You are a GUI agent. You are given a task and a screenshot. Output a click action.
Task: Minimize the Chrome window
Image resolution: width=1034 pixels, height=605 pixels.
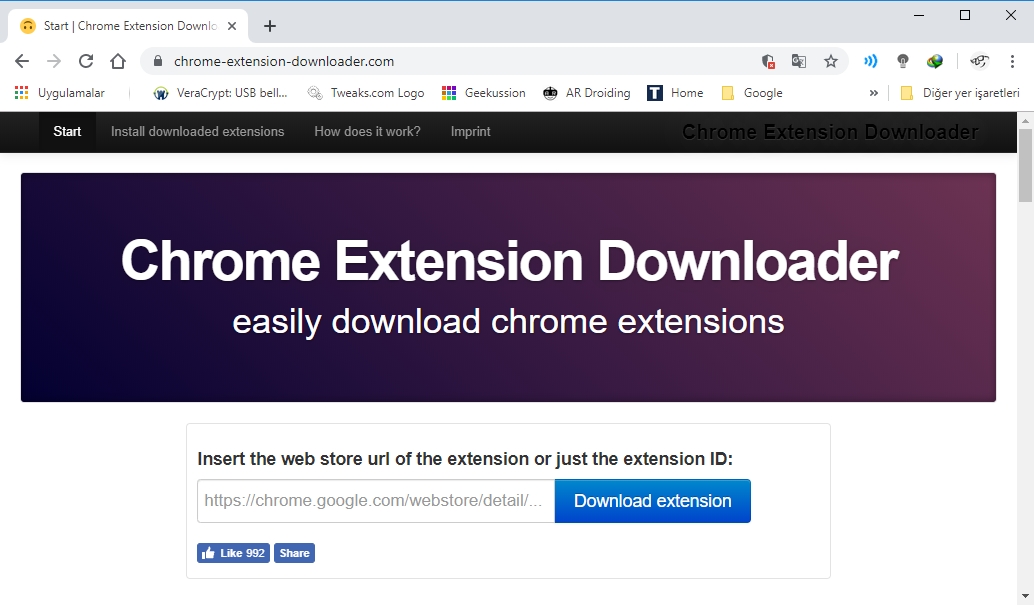tap(919, 15)
